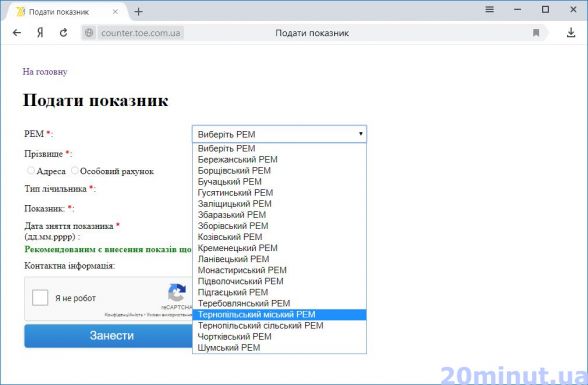The width and height of the screenshot is (588, 385).
Task: Open the browser hamburger menu
Action: click(x=489, y=9)
